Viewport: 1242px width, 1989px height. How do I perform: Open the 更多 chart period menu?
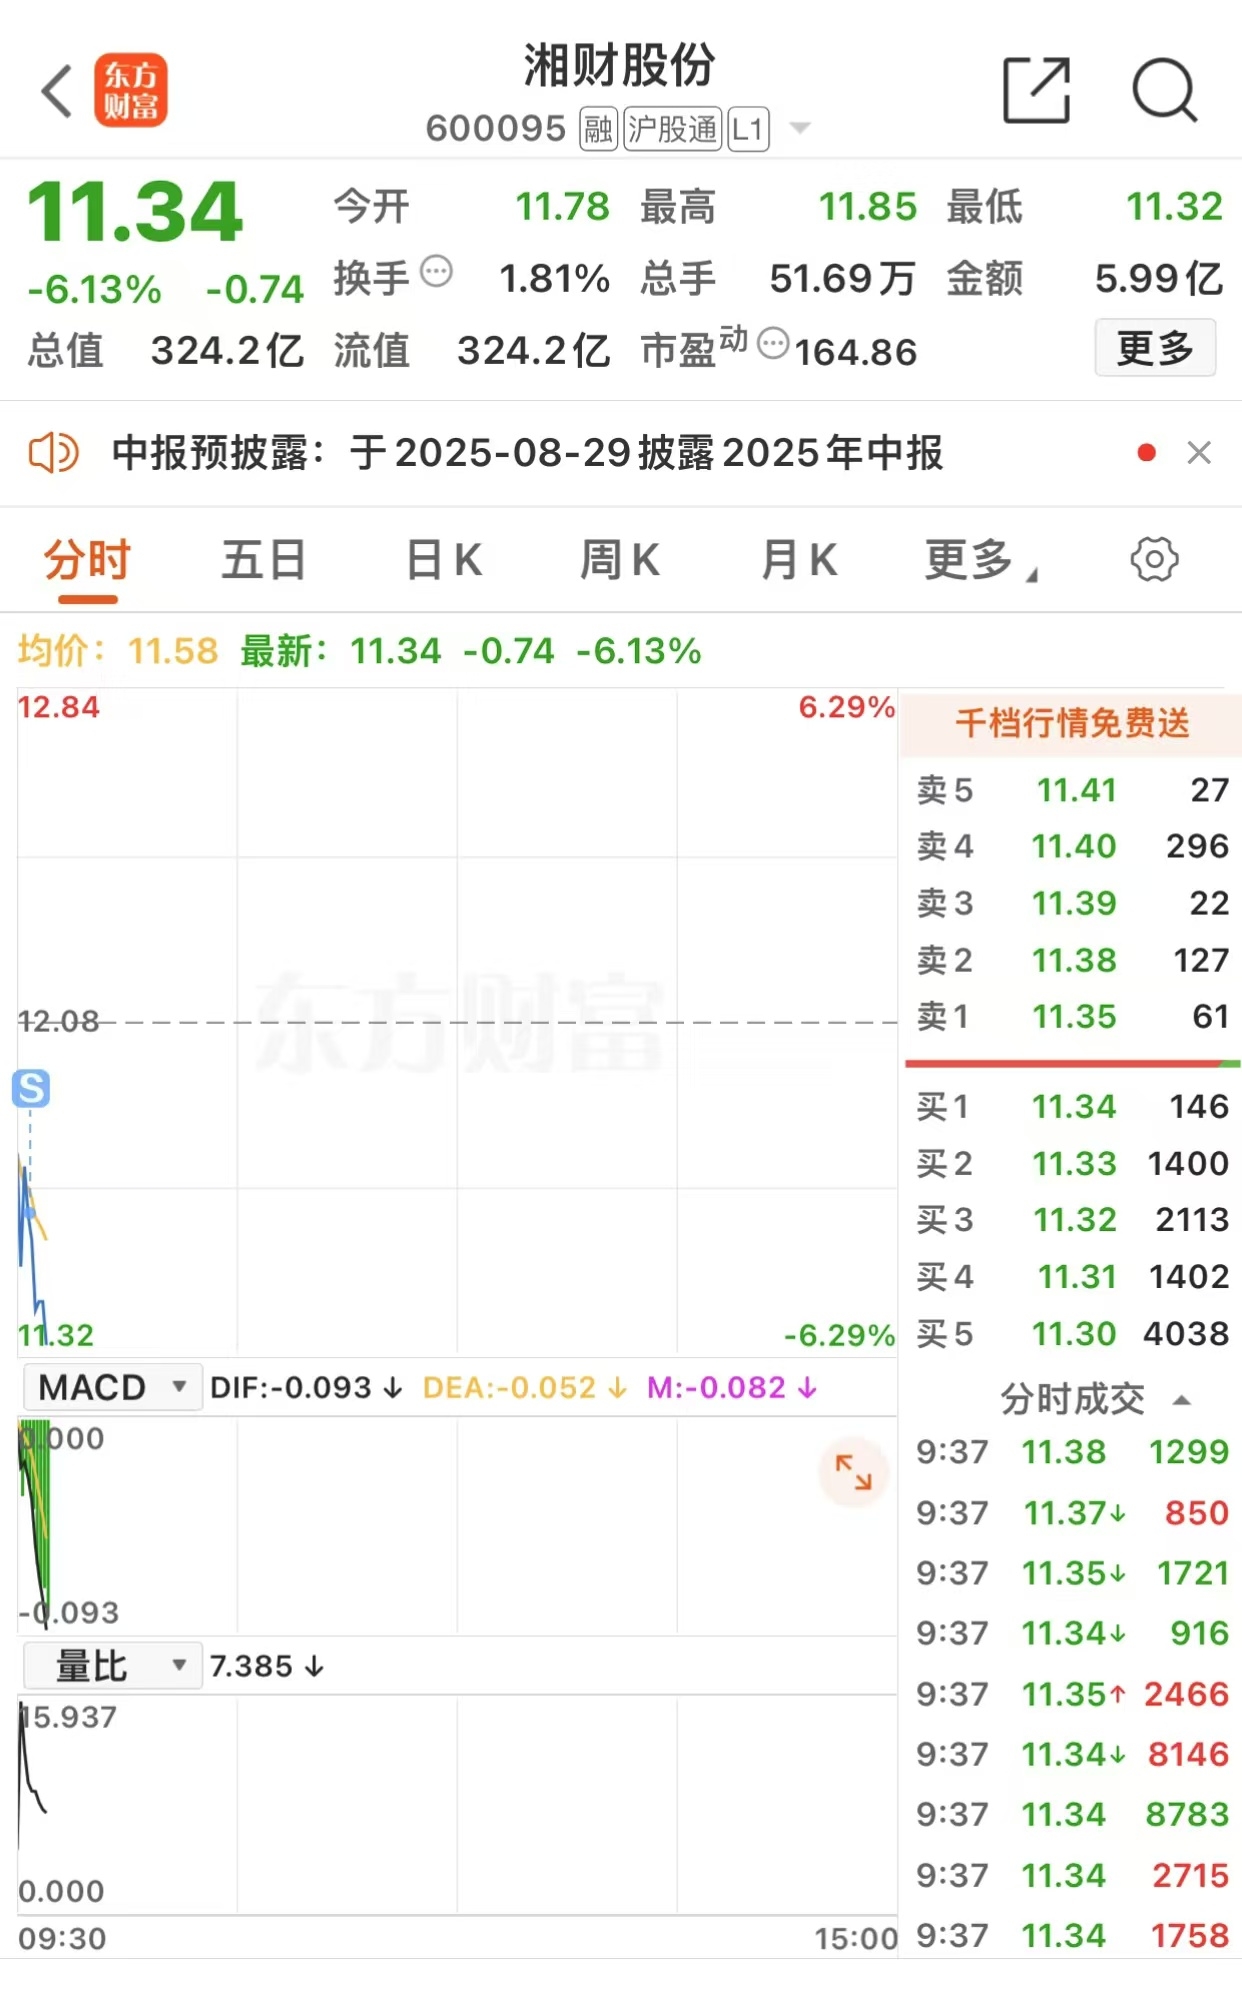[x=981, y=560]
